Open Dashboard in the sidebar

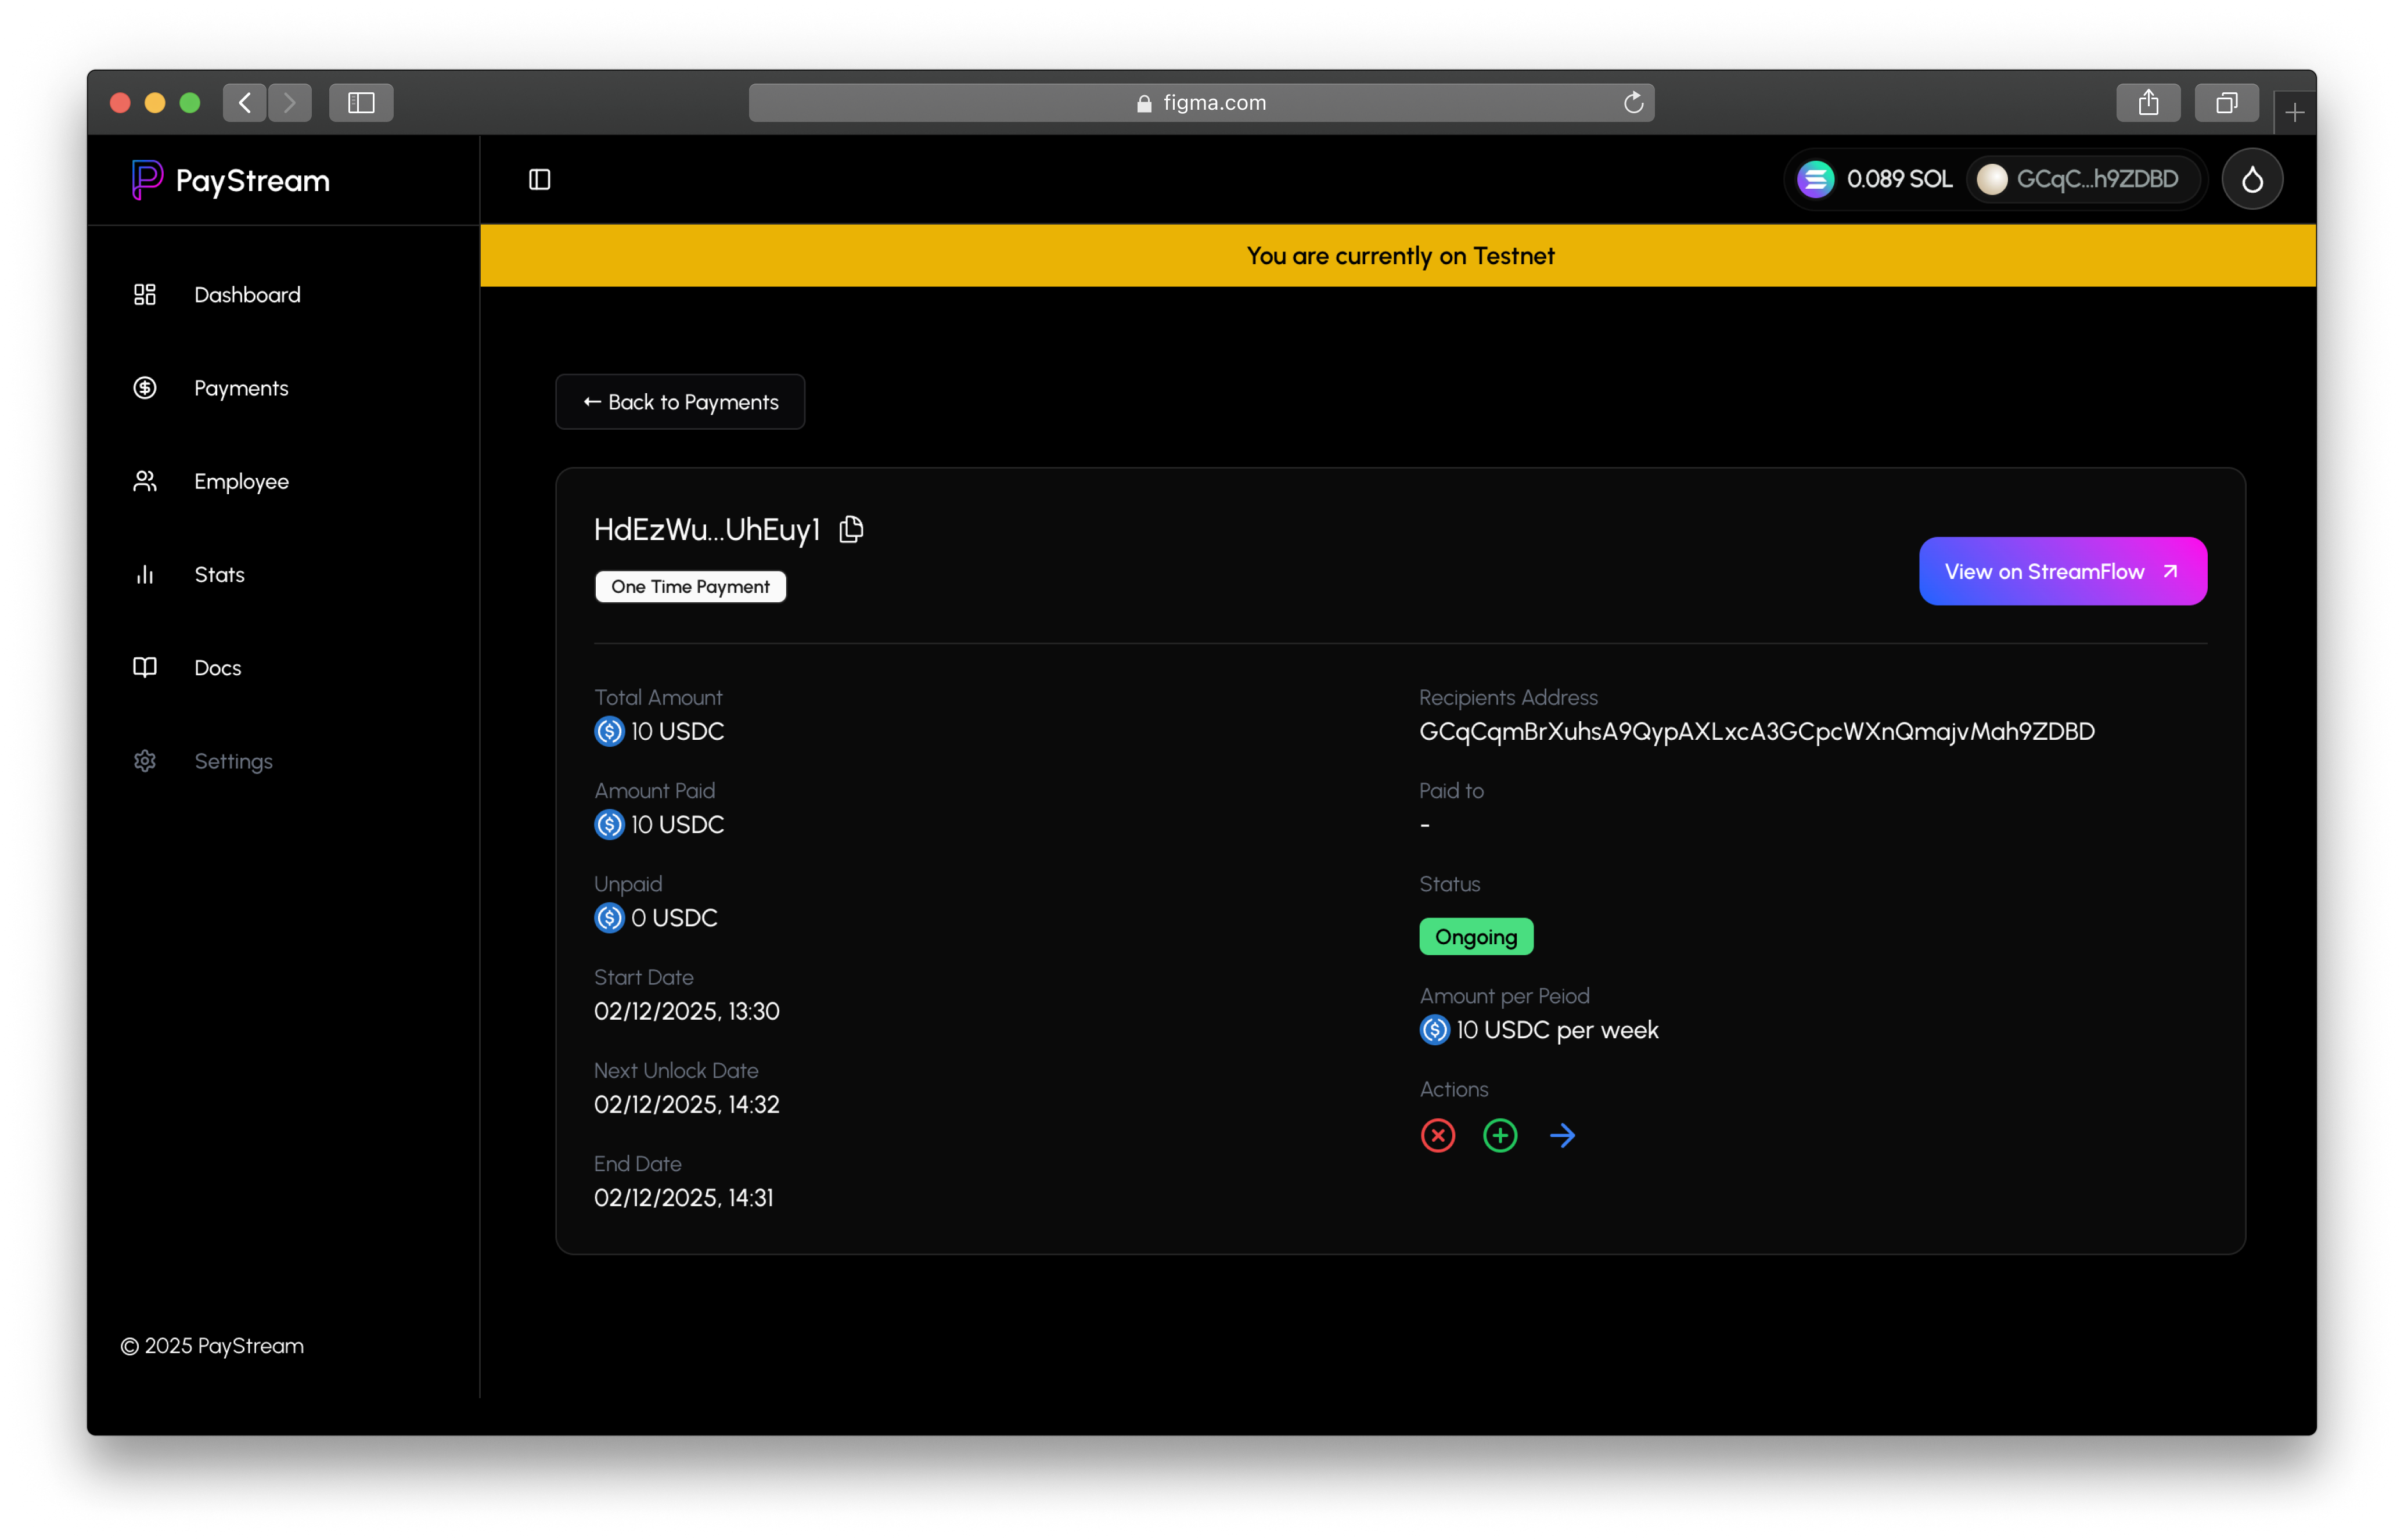pyautogui.click(x=247, y=295)
